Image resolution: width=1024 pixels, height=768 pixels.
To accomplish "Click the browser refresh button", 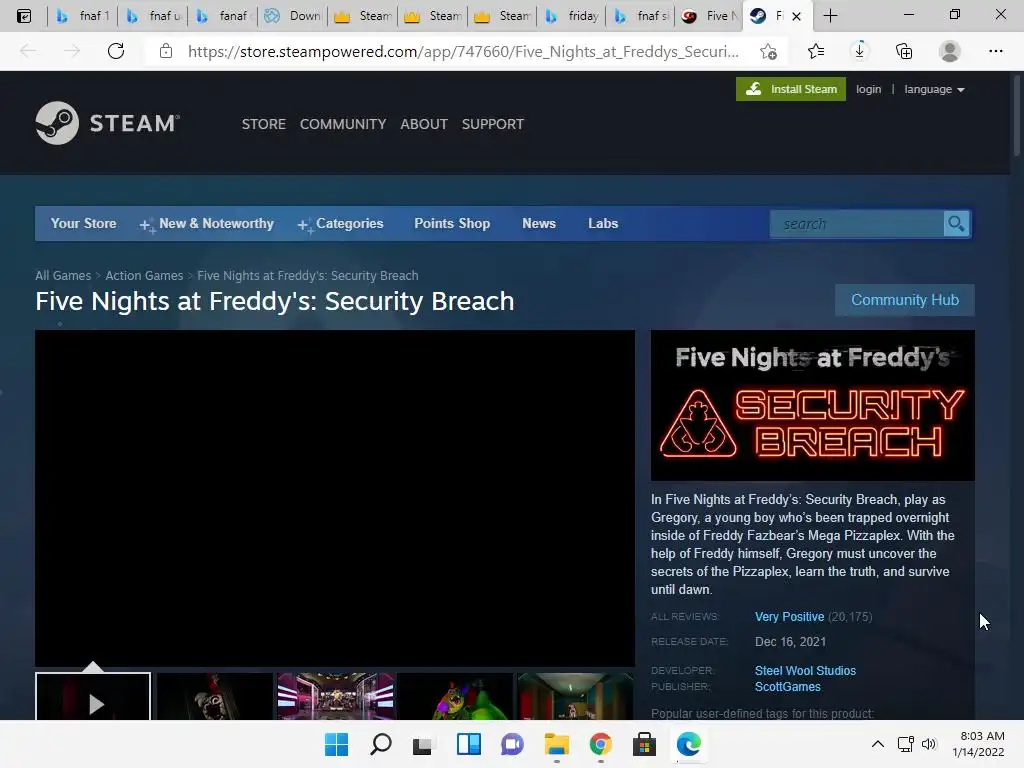I will coord(116,51).
